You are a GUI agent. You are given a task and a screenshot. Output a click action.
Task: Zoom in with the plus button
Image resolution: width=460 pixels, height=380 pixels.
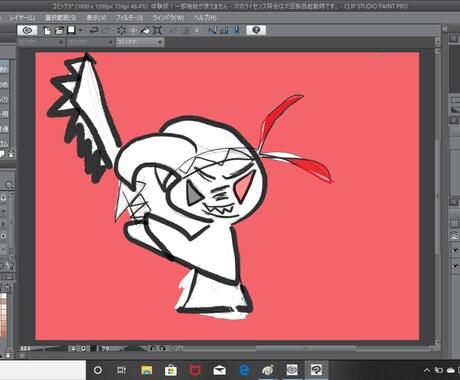(x=83, y=349)
